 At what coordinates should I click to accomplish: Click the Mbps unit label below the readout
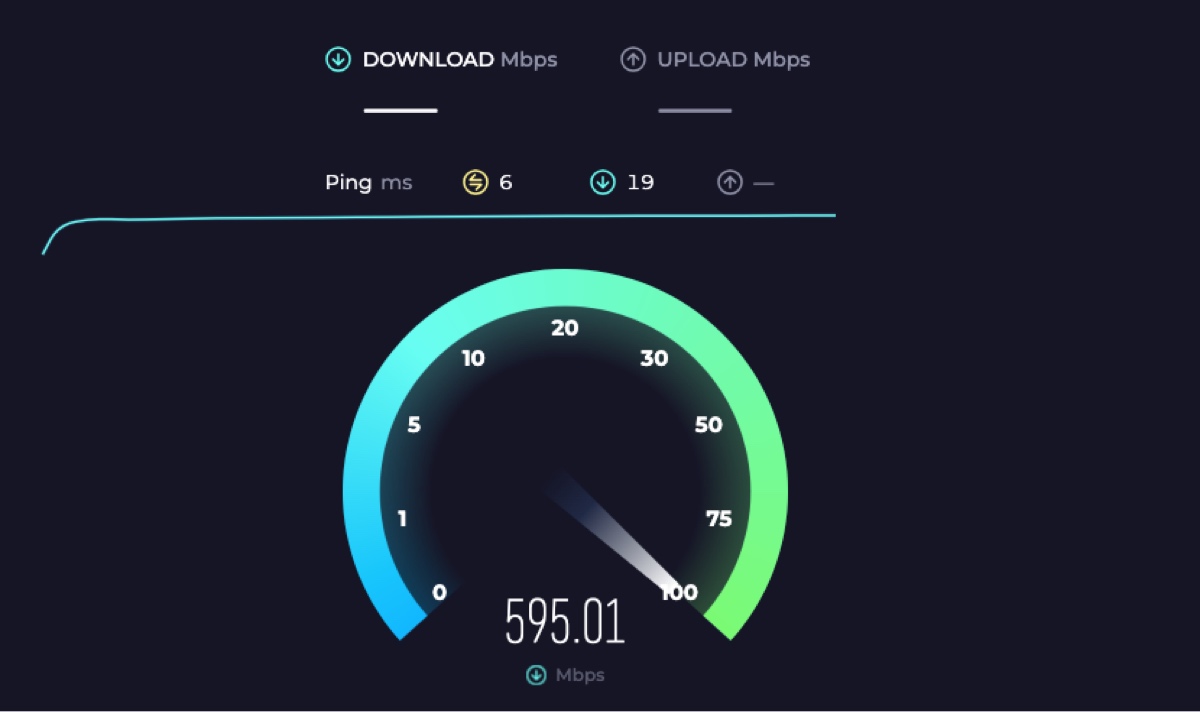pos(581,675)
